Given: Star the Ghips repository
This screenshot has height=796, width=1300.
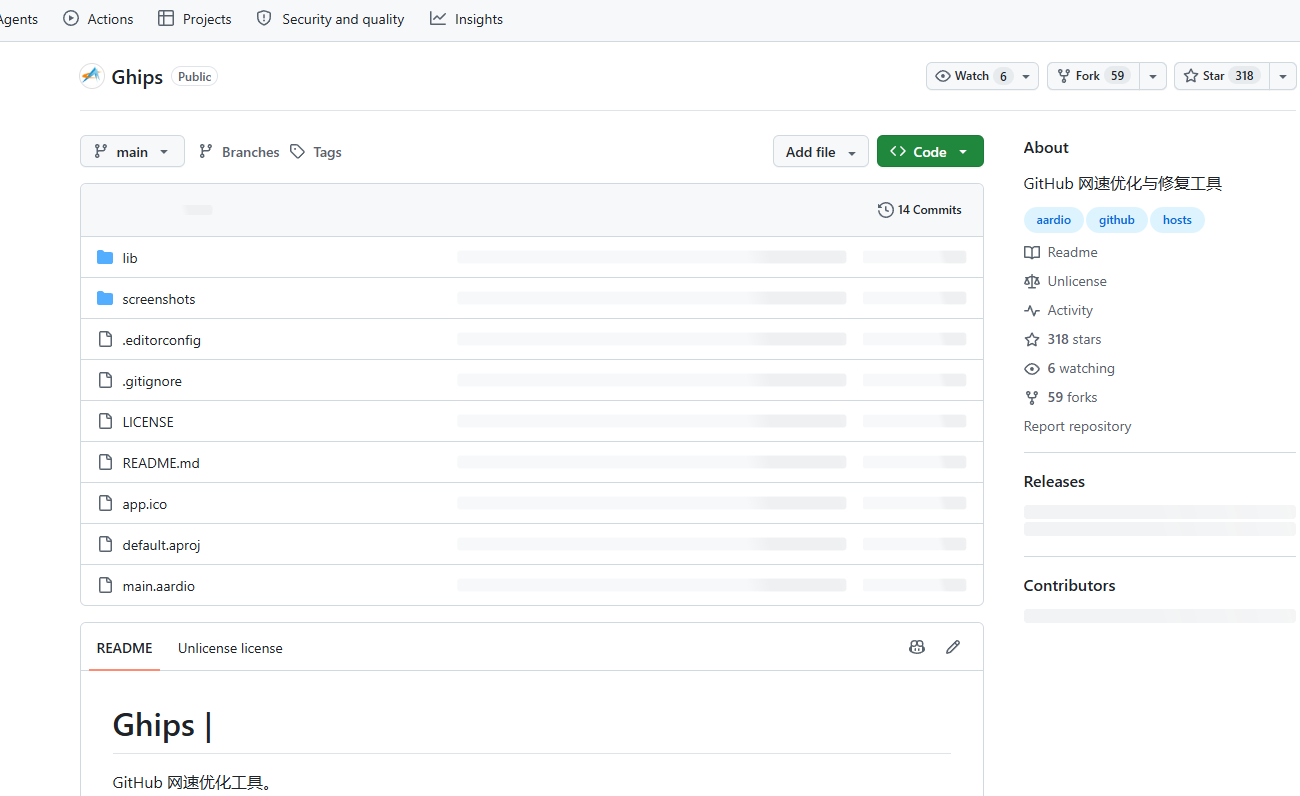Looking at the screenshot, I should tap(1222, 76).
